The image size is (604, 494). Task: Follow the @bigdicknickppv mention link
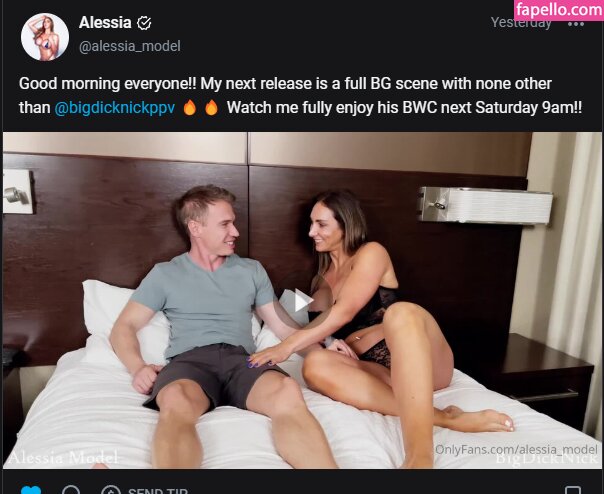click(x=114, y=108)
